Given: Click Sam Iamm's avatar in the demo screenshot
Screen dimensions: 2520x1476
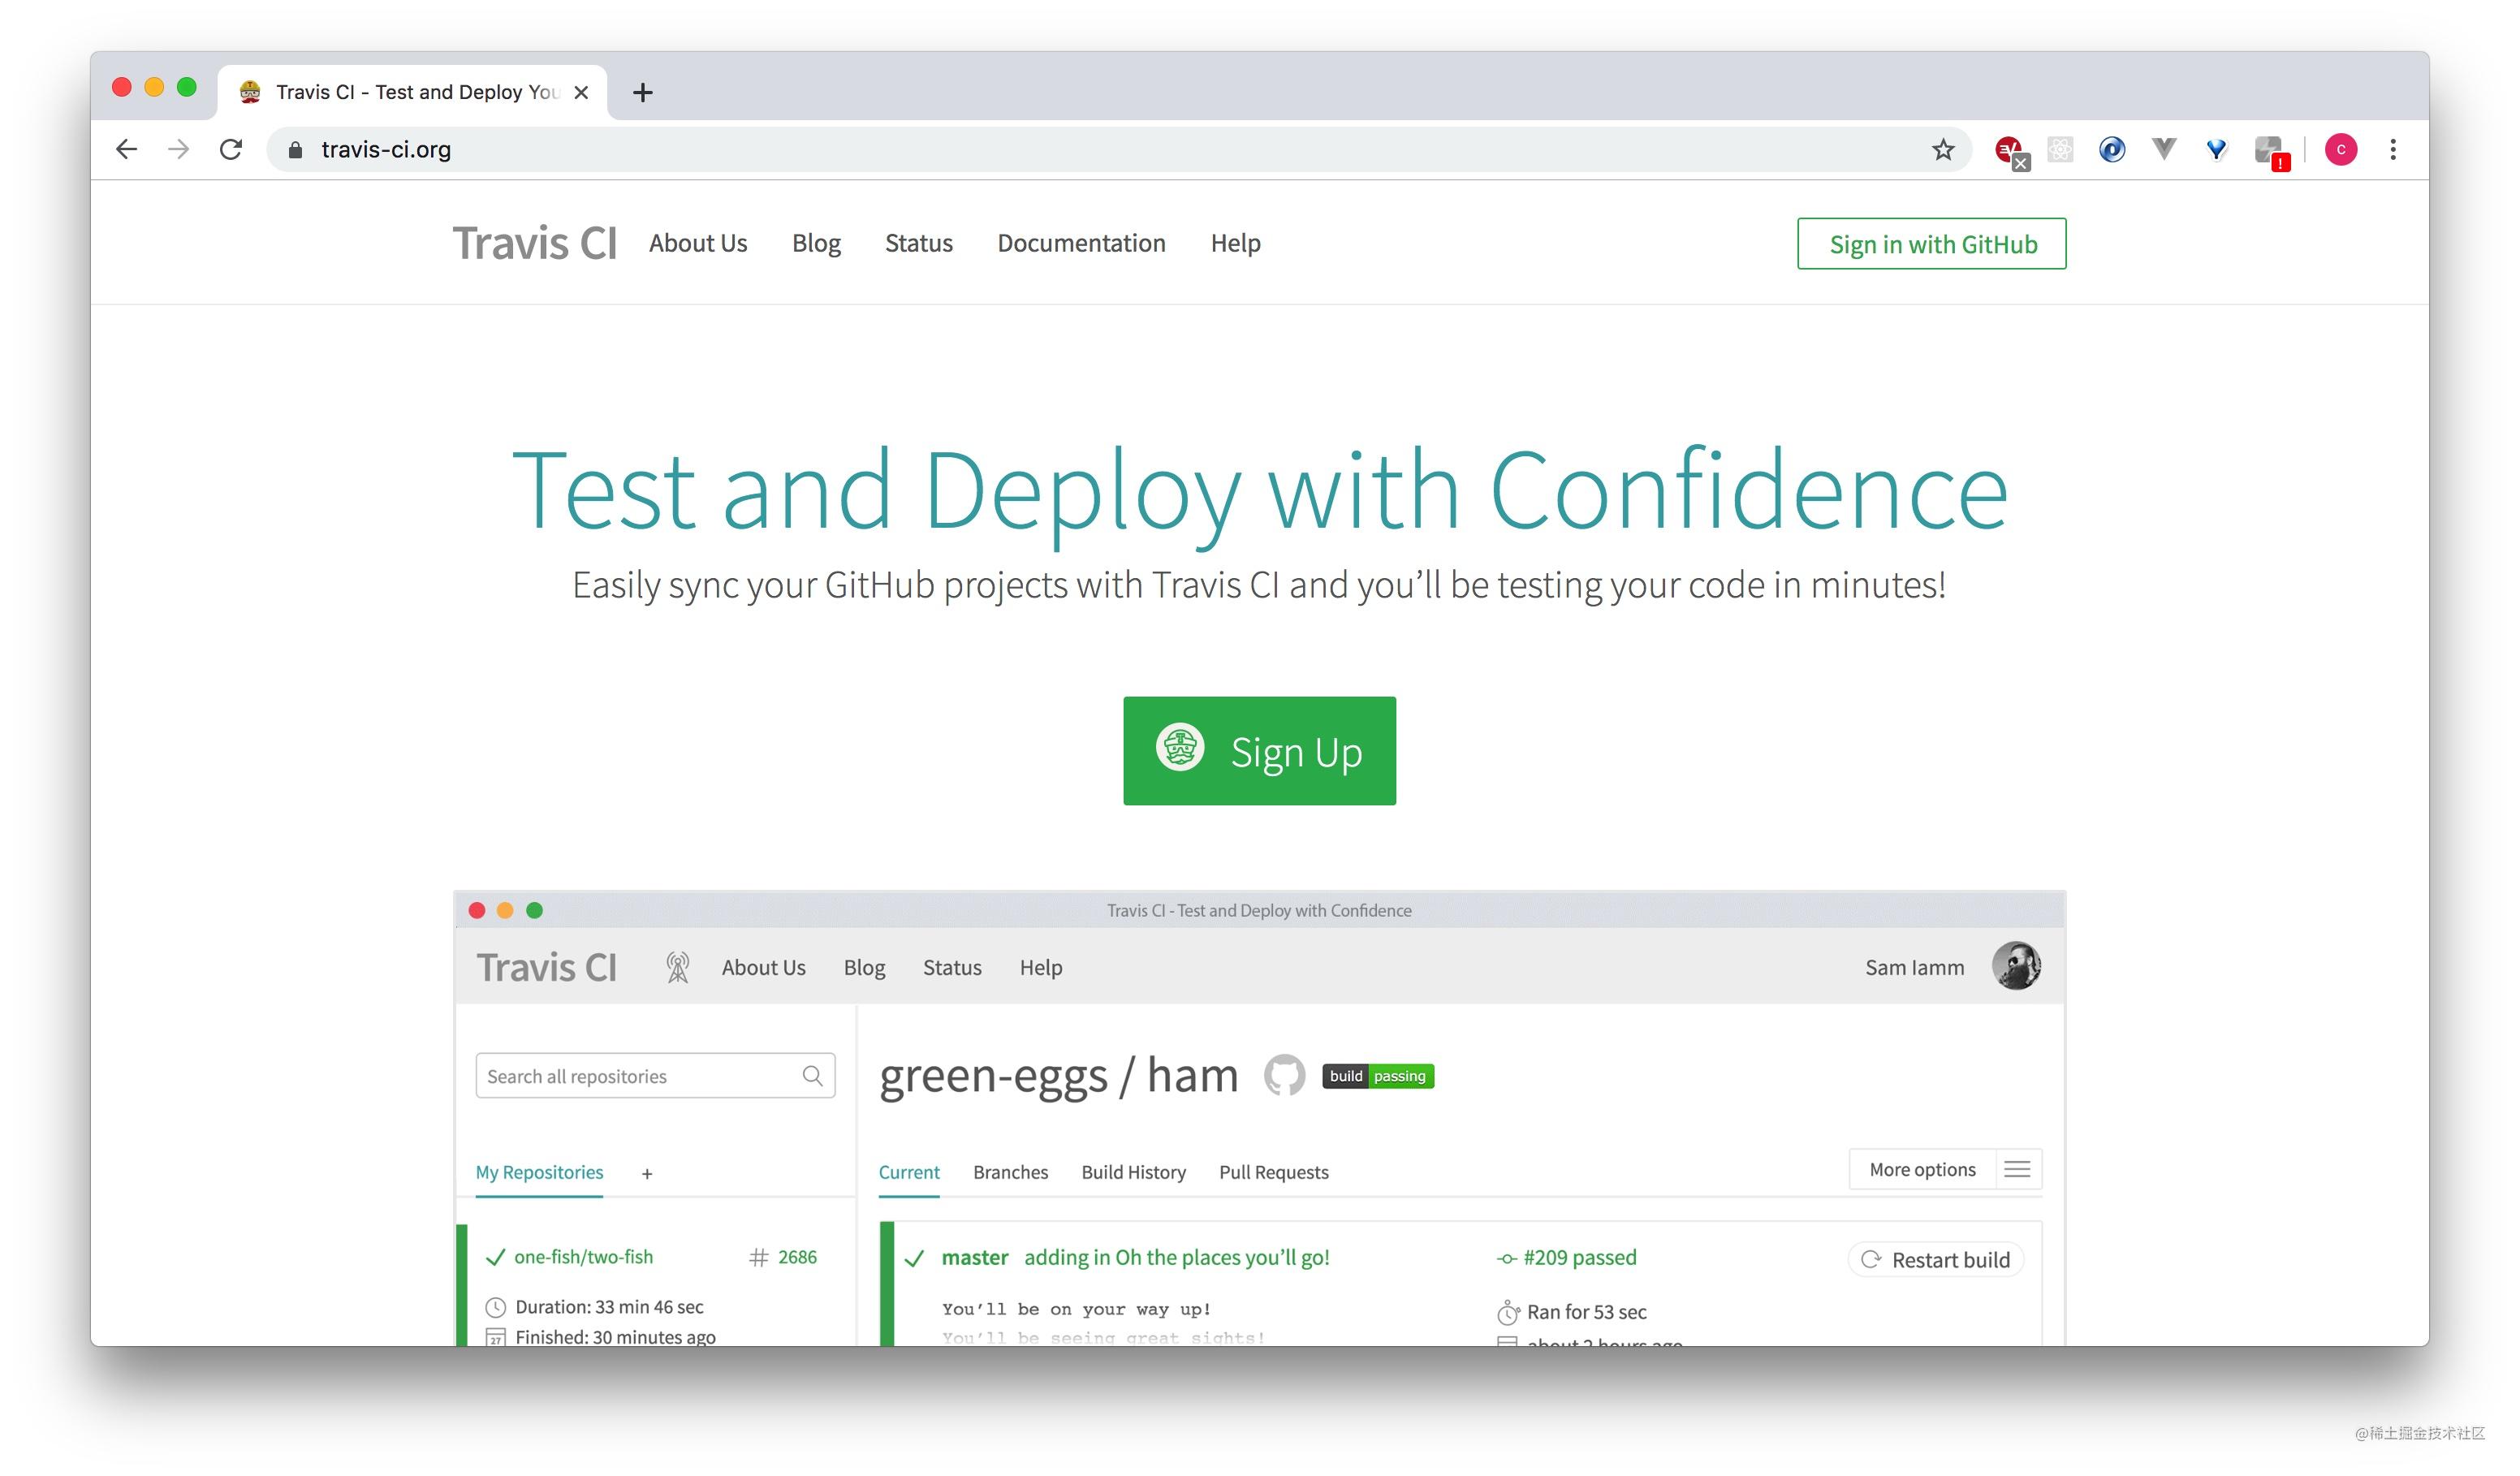Looking at the screenshot, I should (x=2015, y=965).
